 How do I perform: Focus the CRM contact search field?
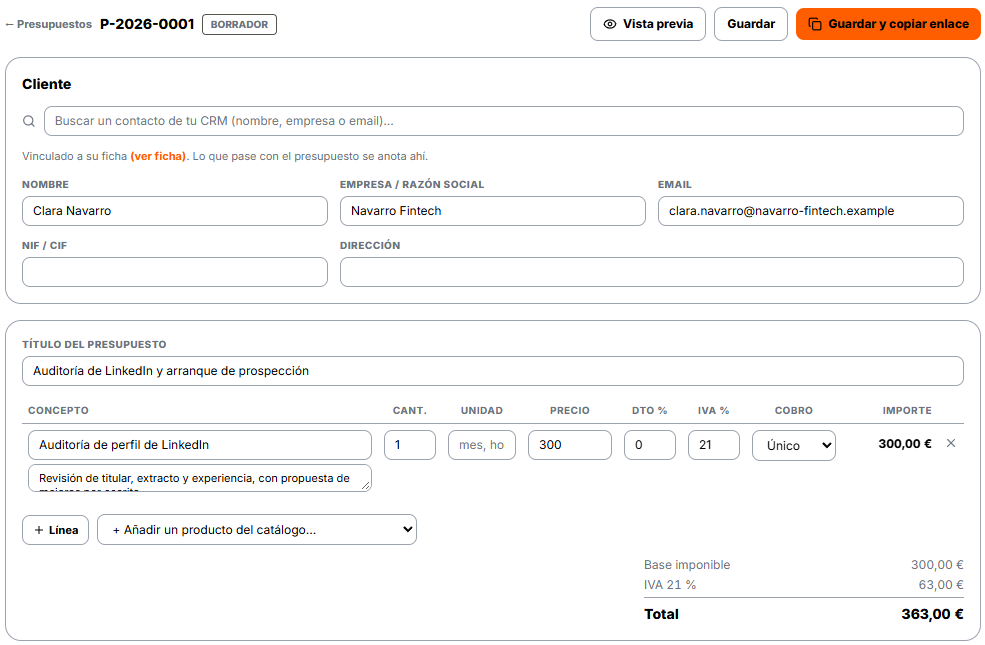tap(504, 121)
